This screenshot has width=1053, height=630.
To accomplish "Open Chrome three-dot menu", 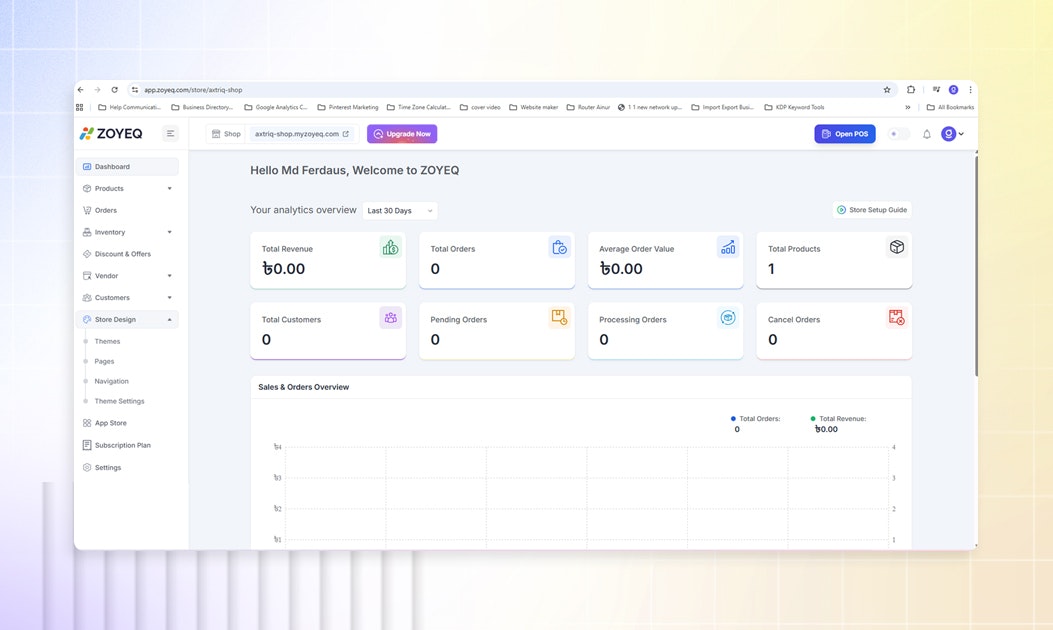I will coord(970,90).
